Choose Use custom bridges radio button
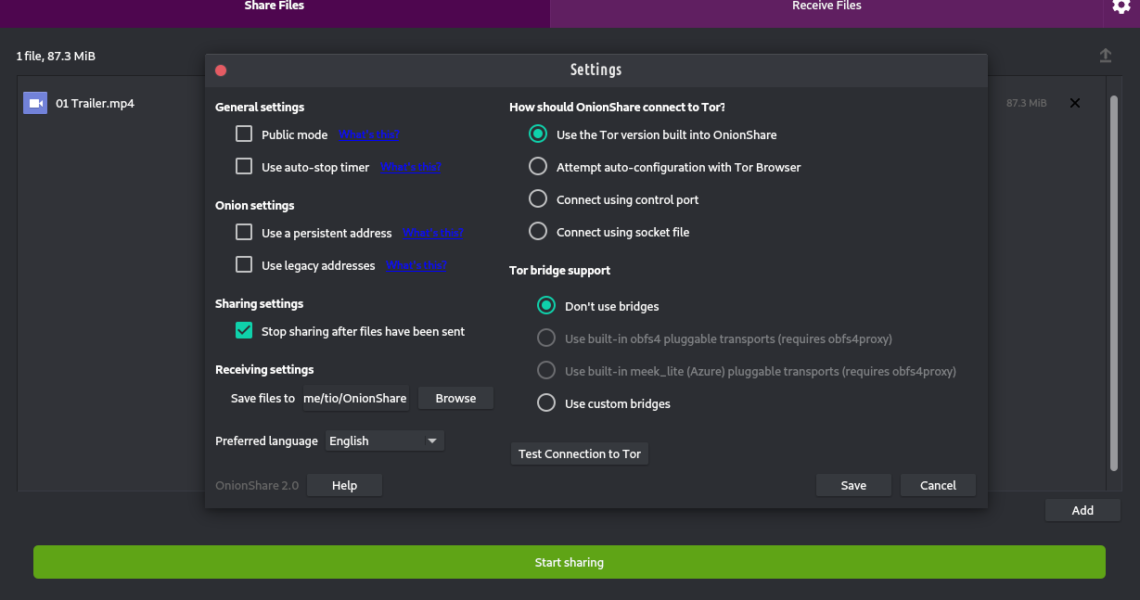 pyautogui.click(x=546, y=404)
